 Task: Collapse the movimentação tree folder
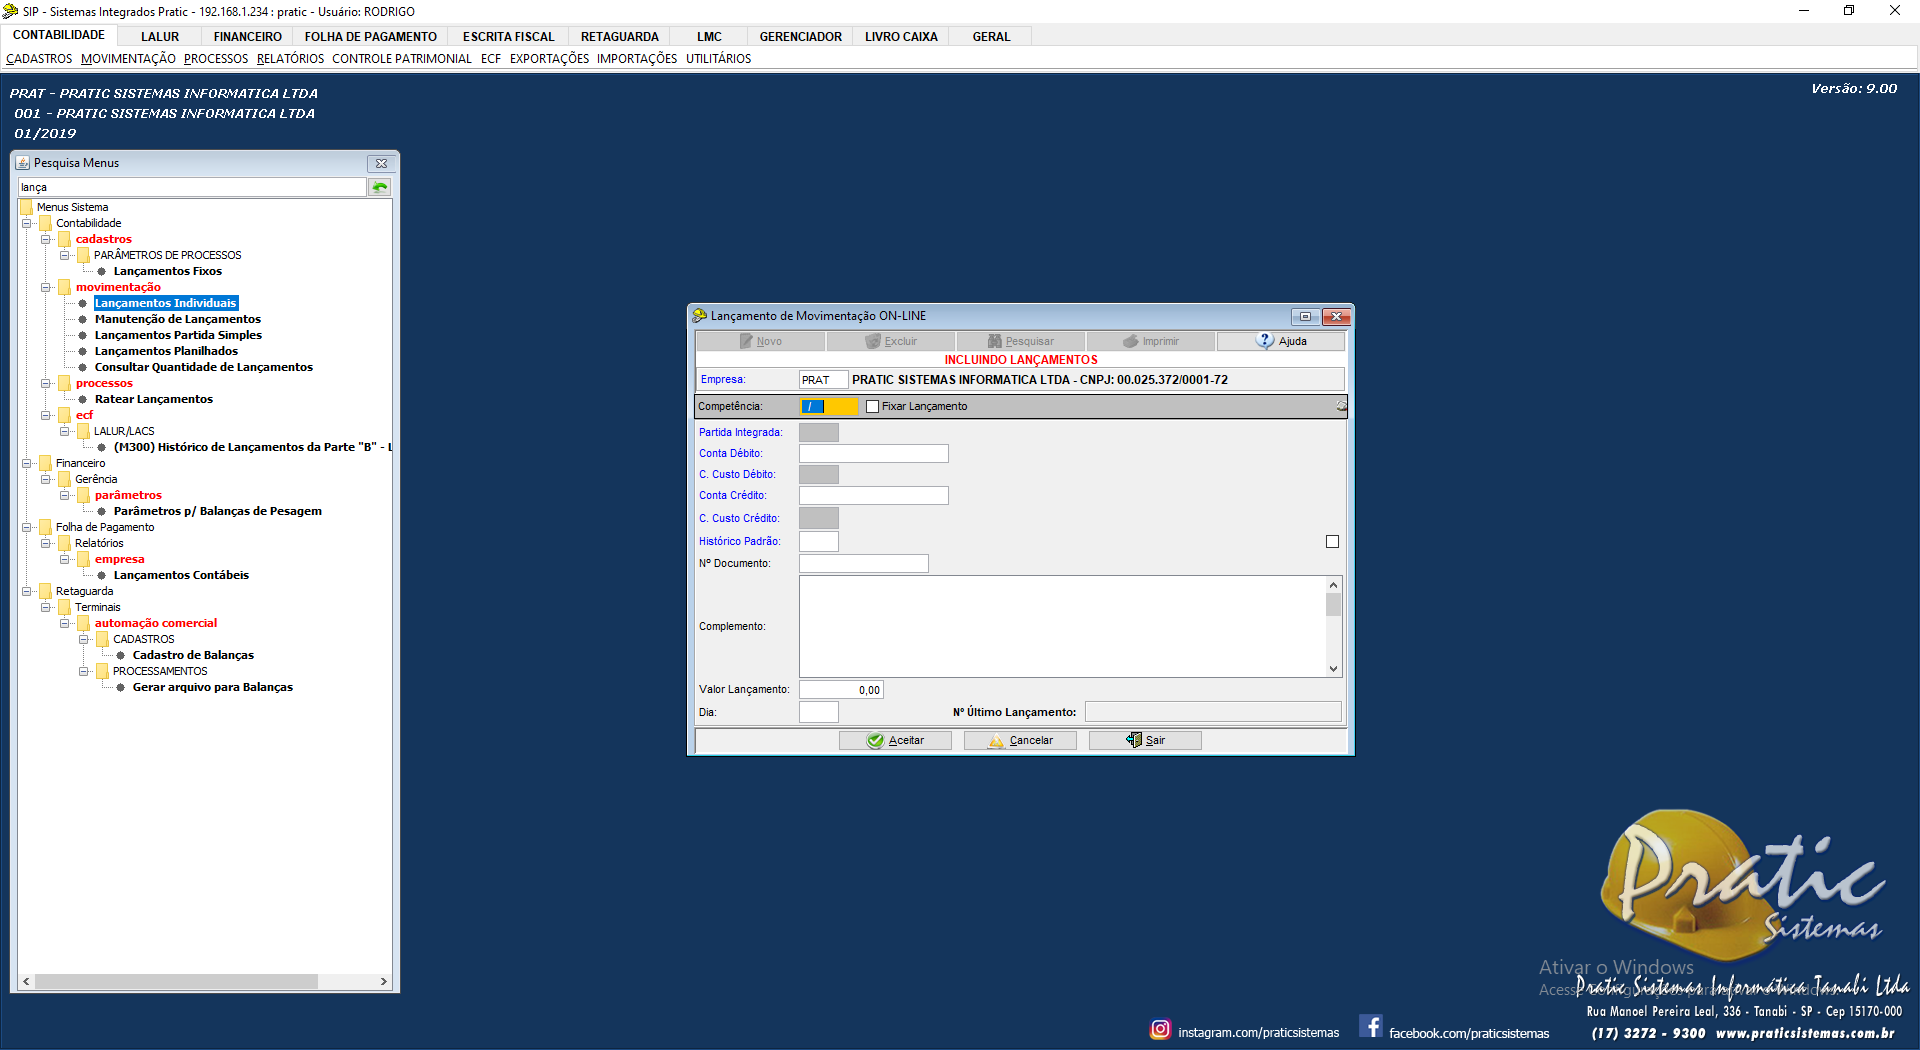click(46, 287)
